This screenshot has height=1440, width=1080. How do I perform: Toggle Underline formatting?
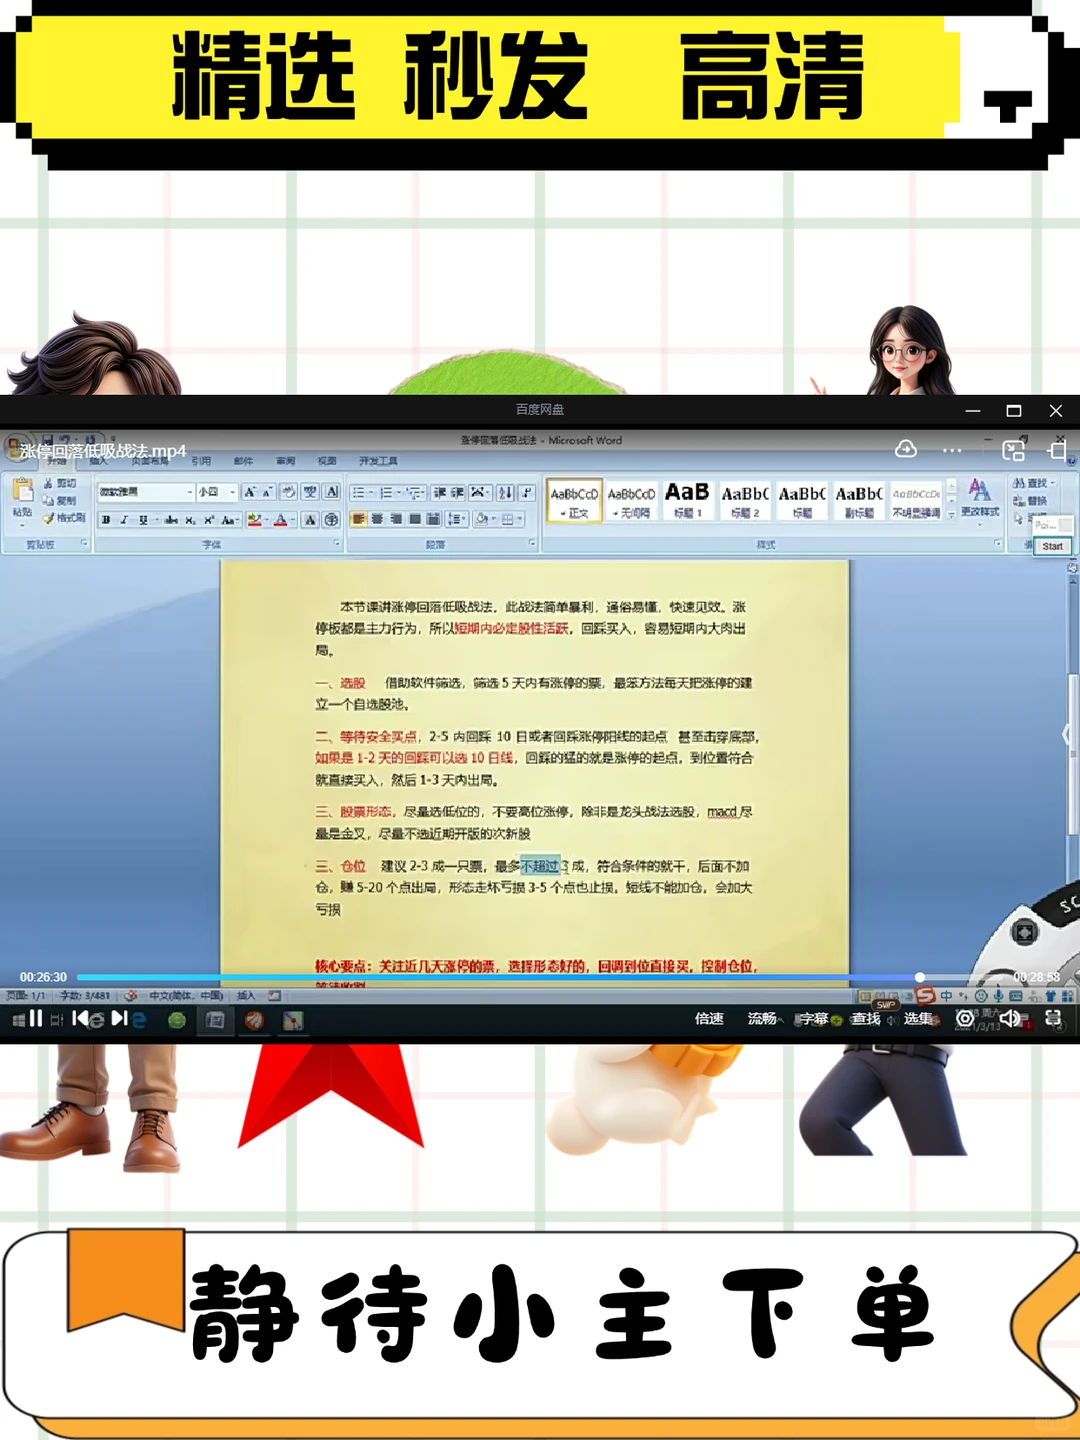pos(143,520)
